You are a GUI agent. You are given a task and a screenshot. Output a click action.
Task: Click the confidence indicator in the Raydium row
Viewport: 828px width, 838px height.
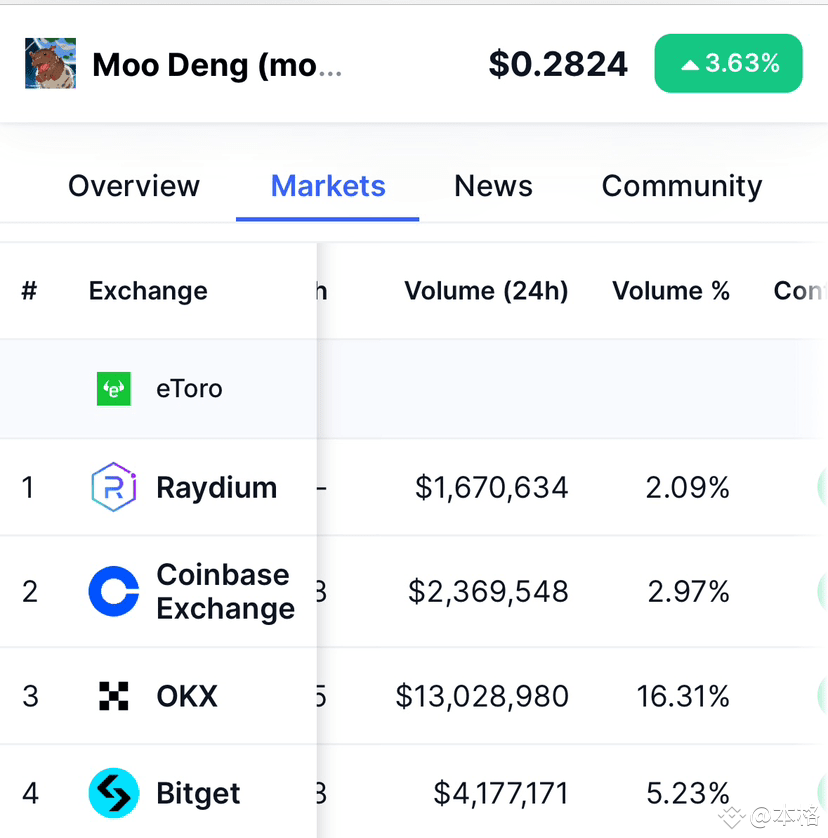822,487
